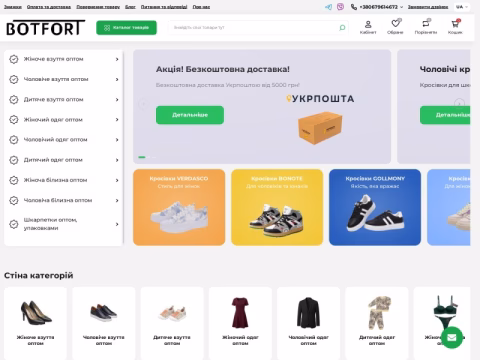The width and height of the screenshot is (480, 360).
Task: Click the search magnifier icon
Action: (x=342, y=28)
